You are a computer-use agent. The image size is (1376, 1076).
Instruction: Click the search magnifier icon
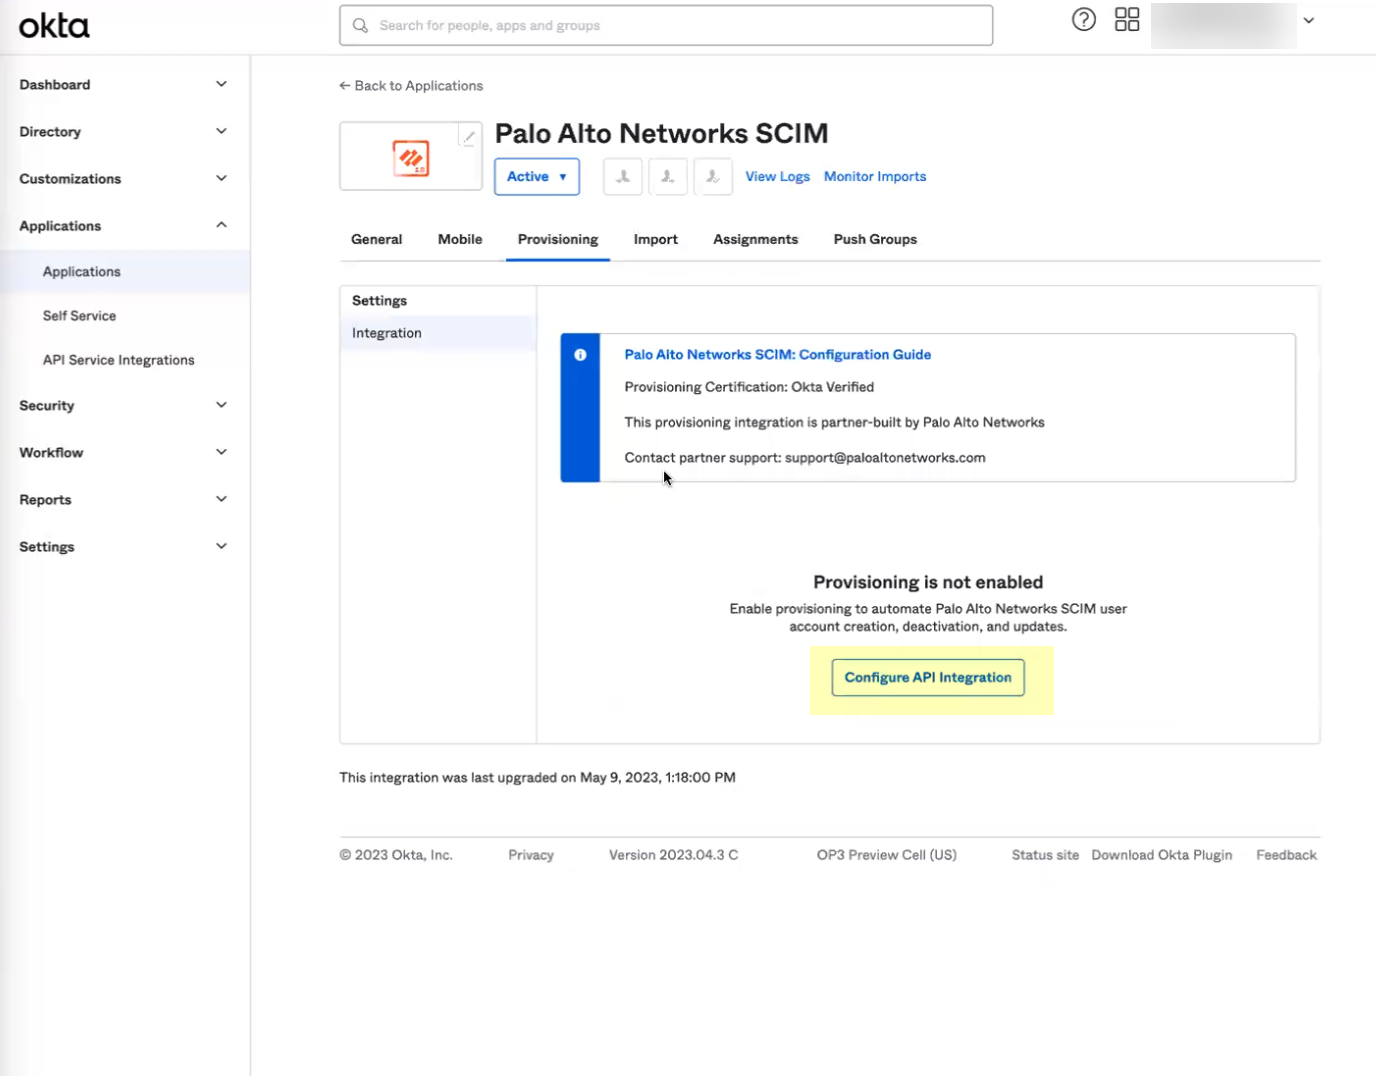tap(360, 25)
